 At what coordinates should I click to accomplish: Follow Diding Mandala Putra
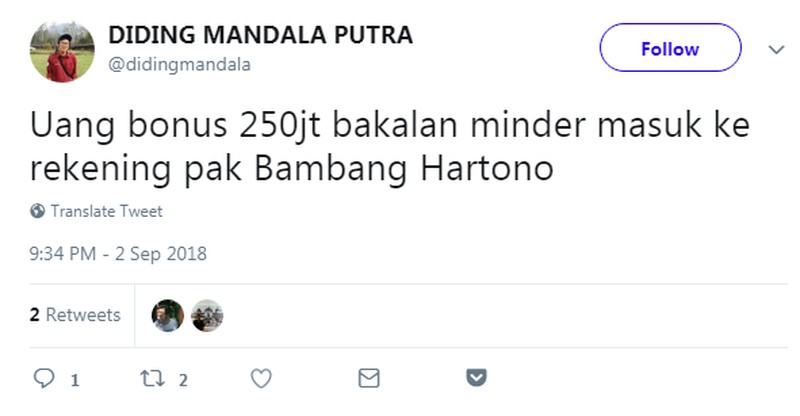coord(670,47)
